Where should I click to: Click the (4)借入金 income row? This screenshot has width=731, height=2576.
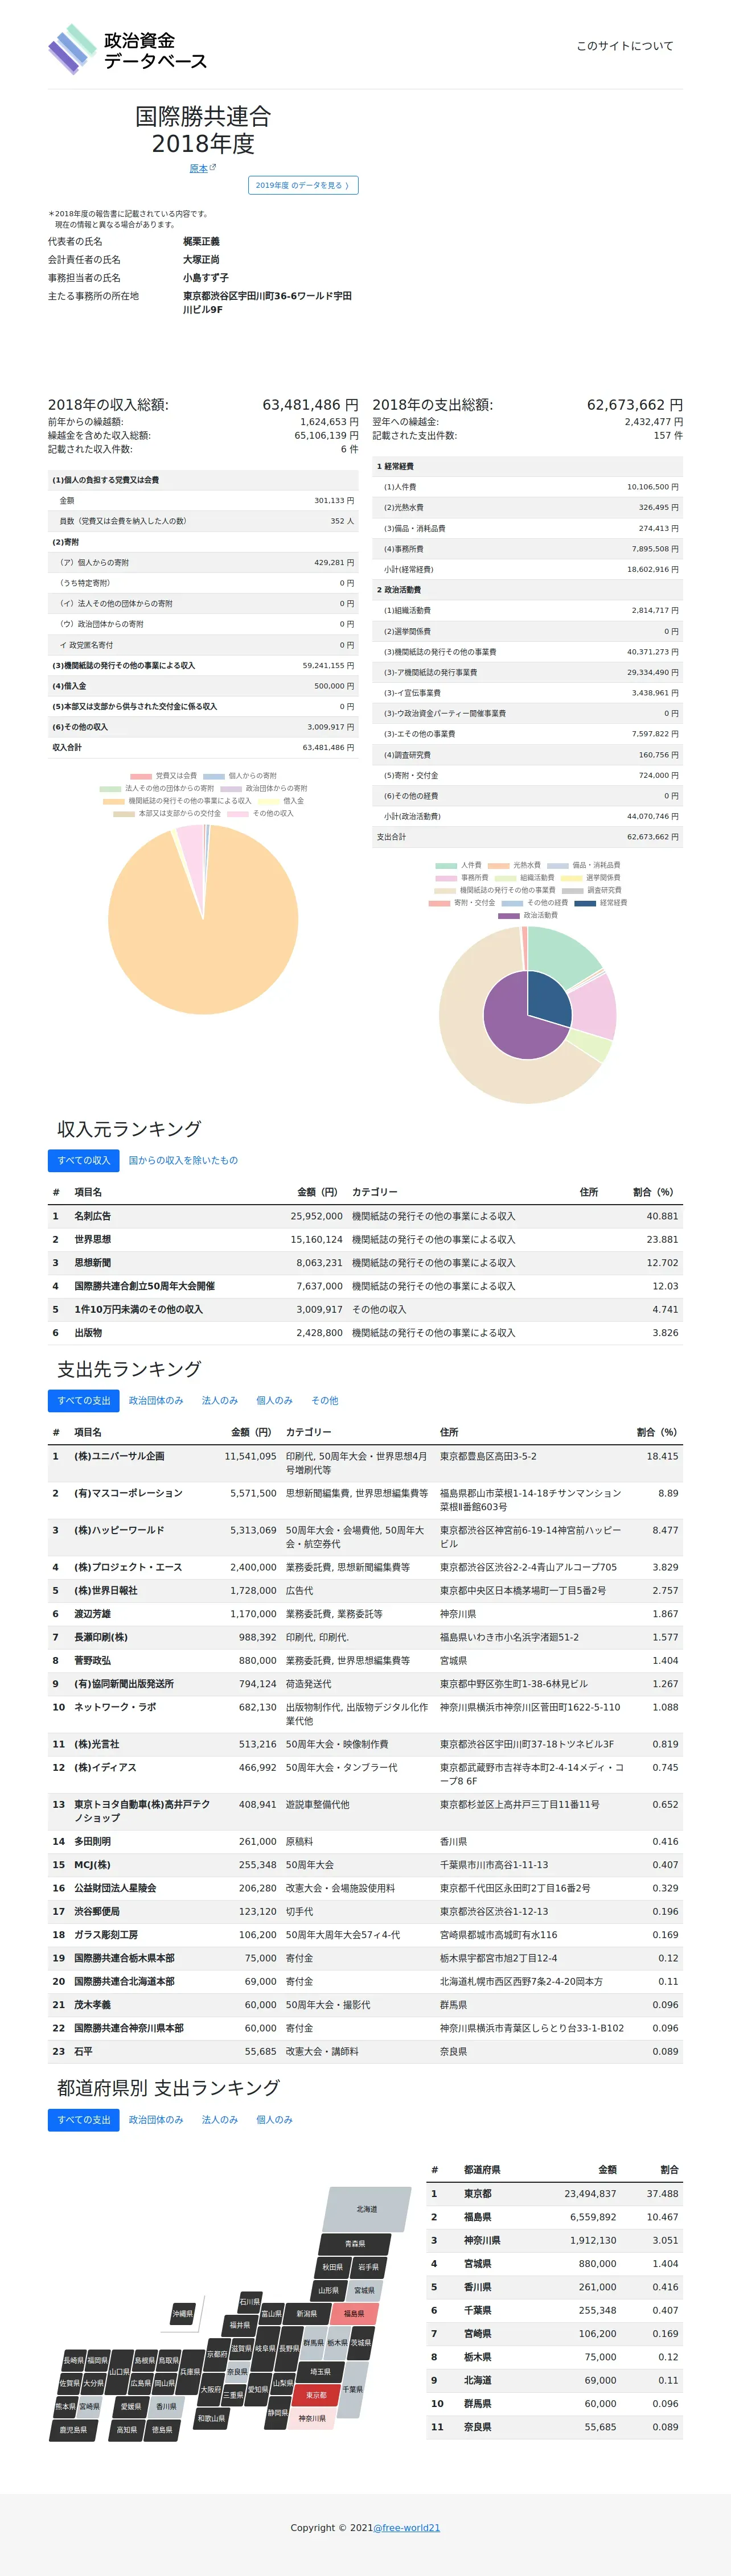(203, 686)
